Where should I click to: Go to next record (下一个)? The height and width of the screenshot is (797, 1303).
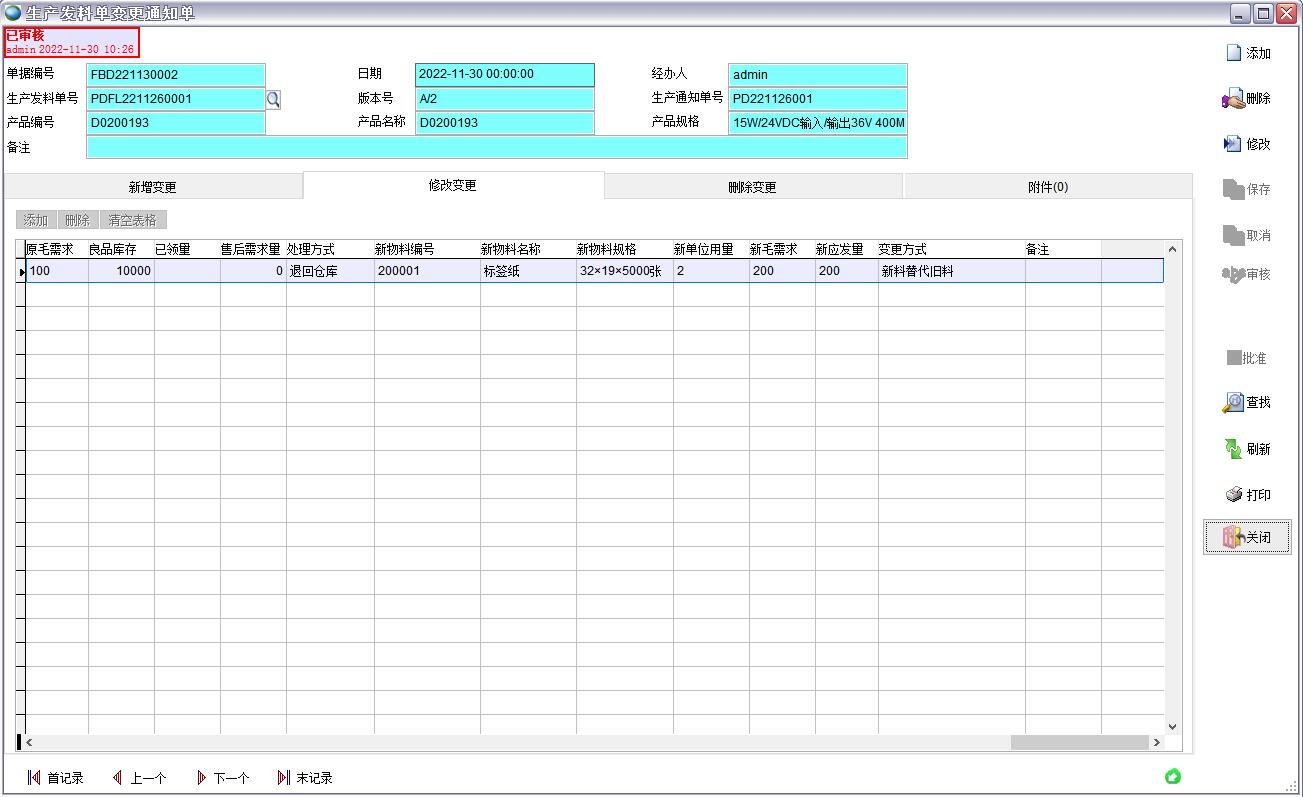201,778
